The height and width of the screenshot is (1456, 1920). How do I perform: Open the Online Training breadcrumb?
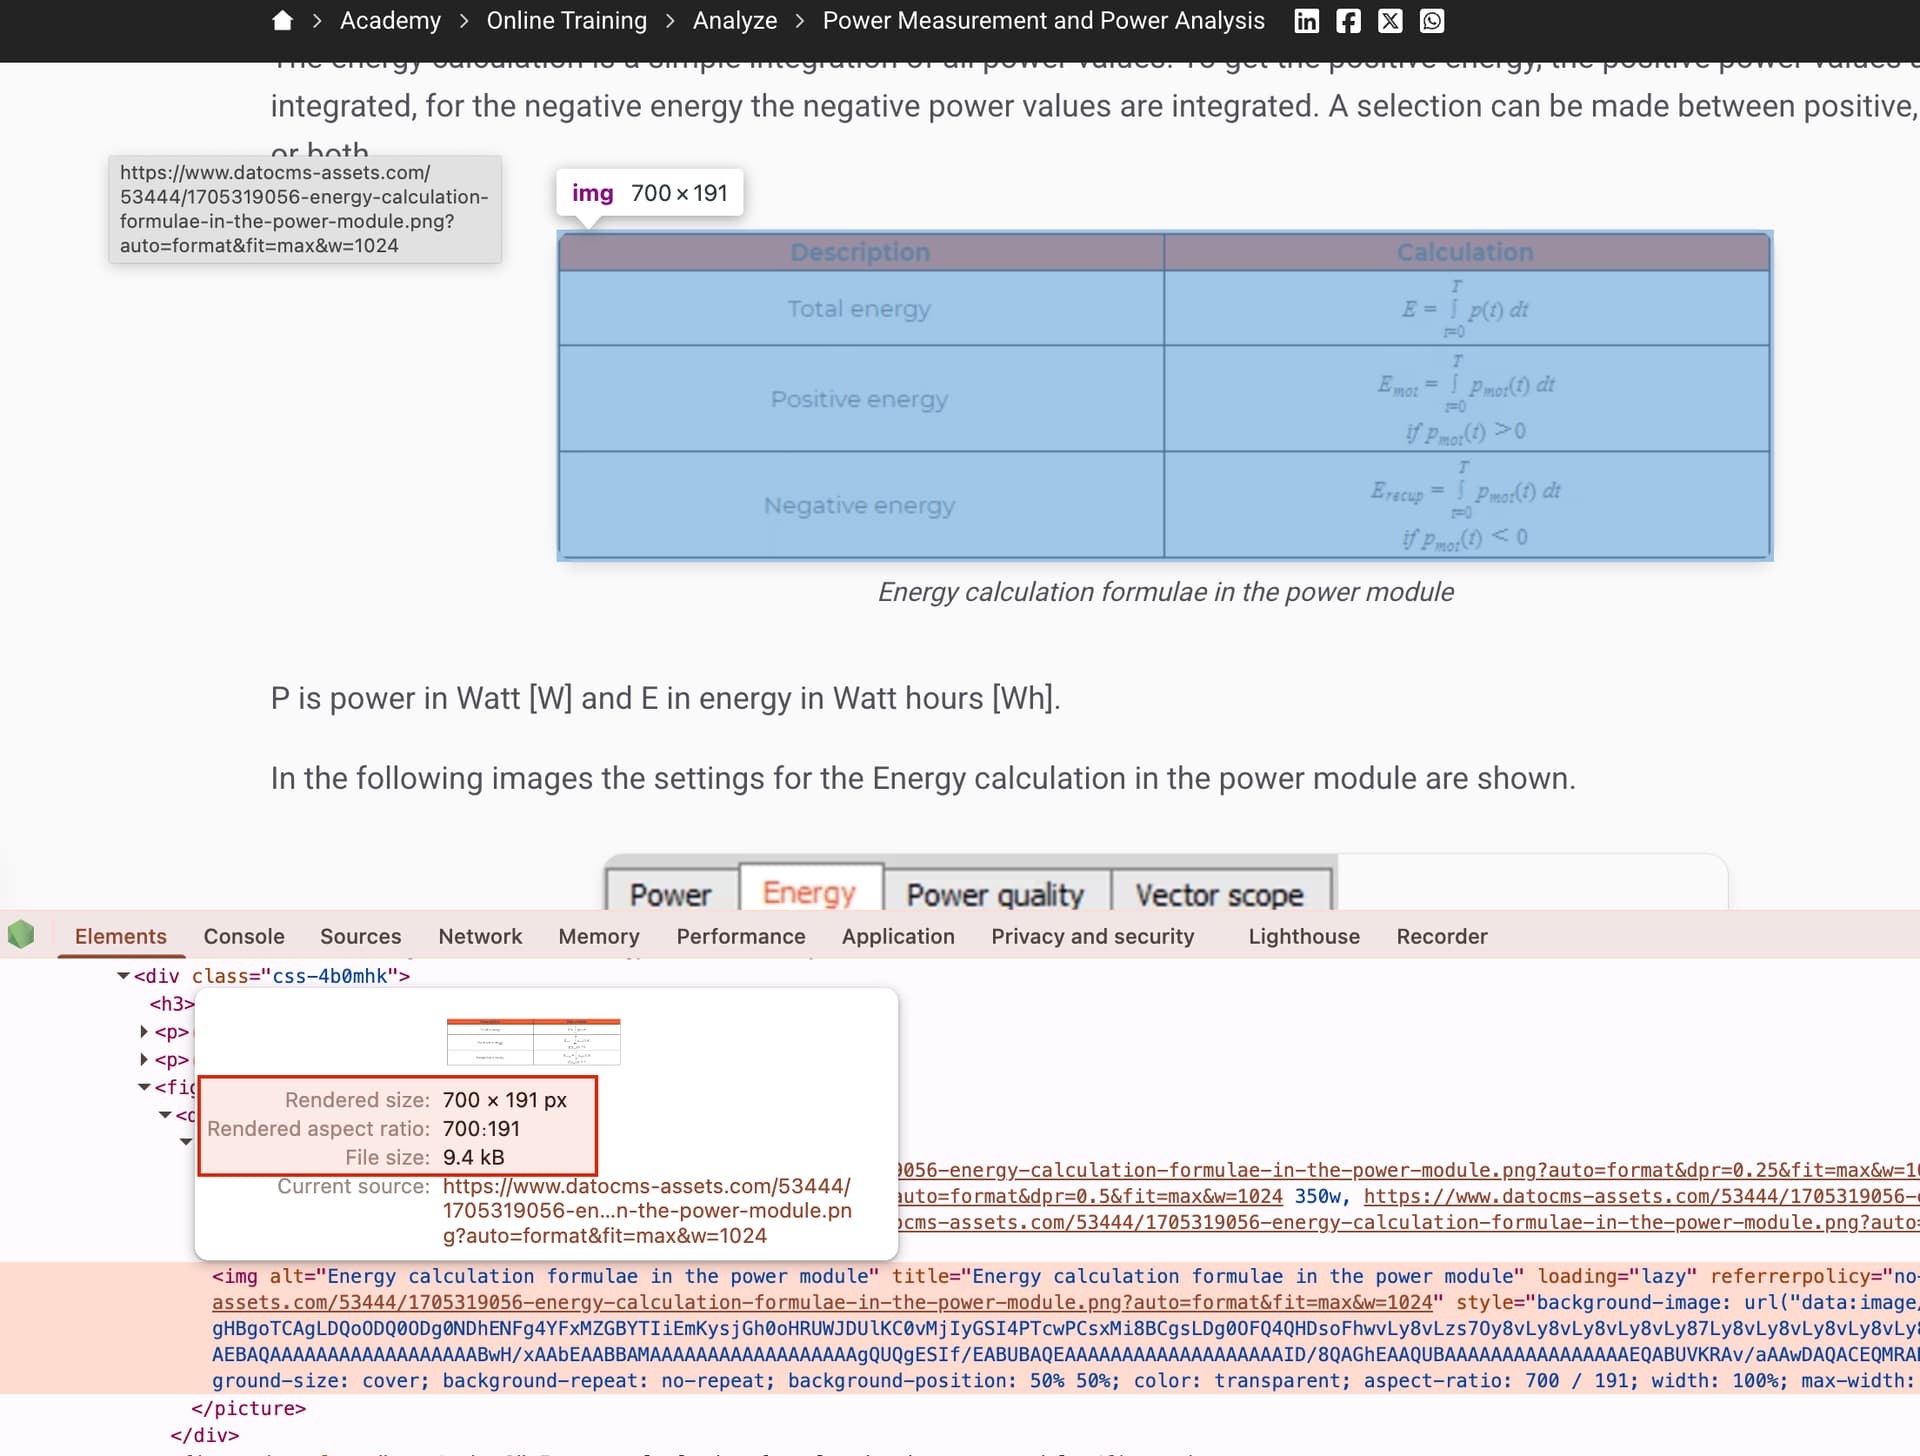[x=566, y=21]
